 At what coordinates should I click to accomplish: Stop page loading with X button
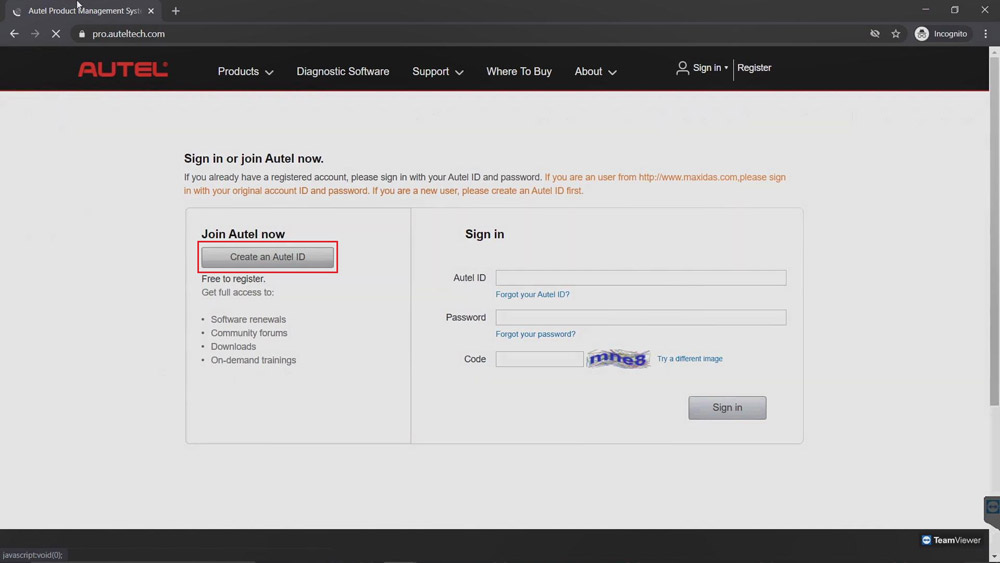coord(56,34)
